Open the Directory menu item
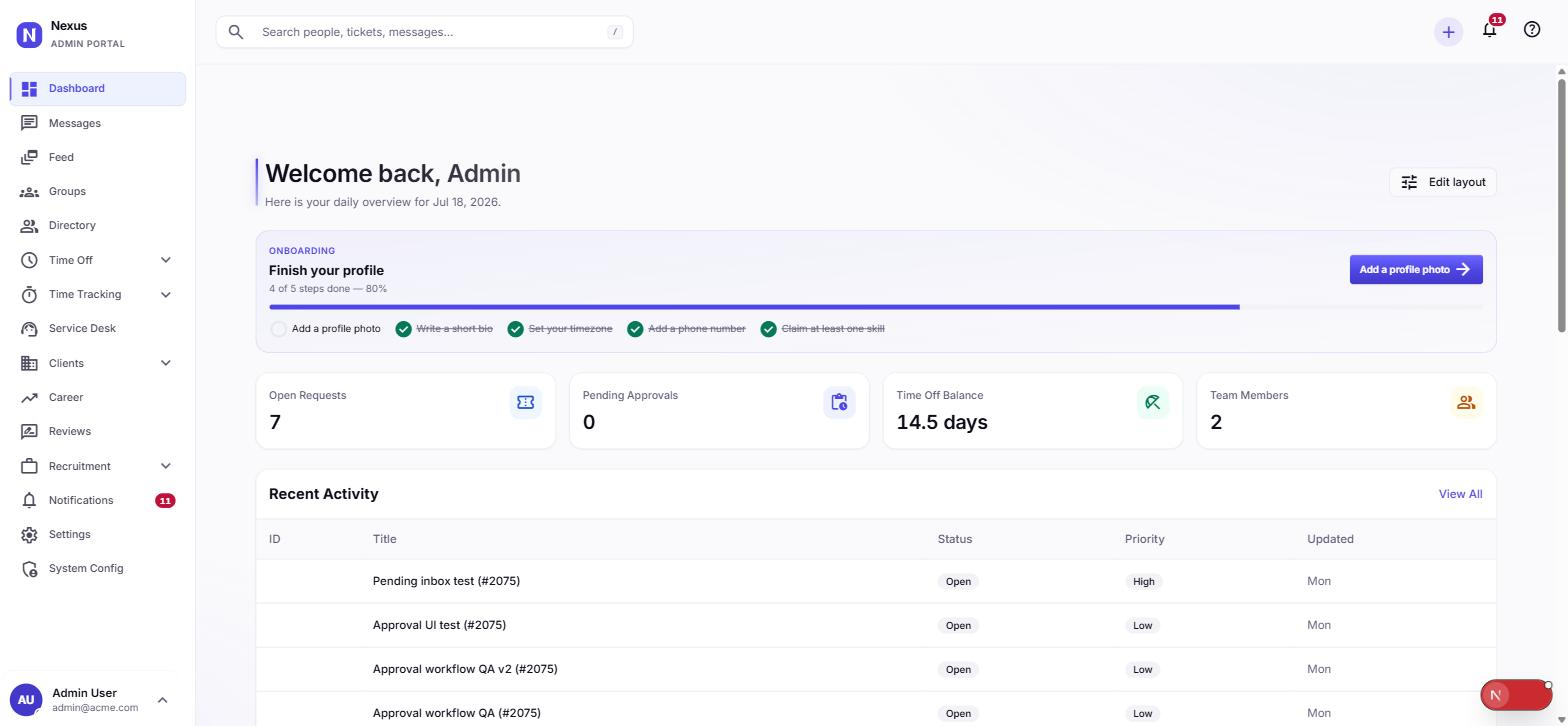The height and width of the screenshot is (726, 1568). (98, 225)
